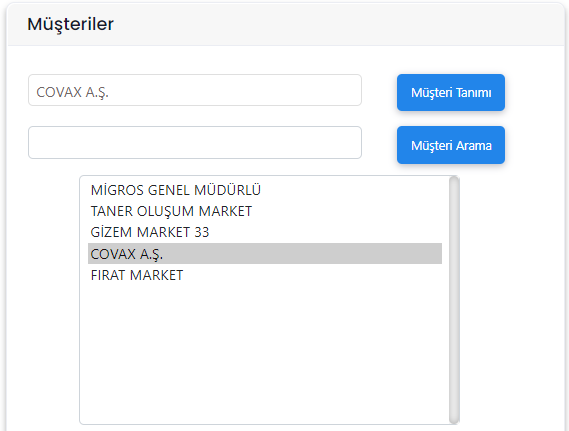Click the customer list's vertical scrollbar
The width and height of the screenshot is (569, 431).
coord(454,300)
